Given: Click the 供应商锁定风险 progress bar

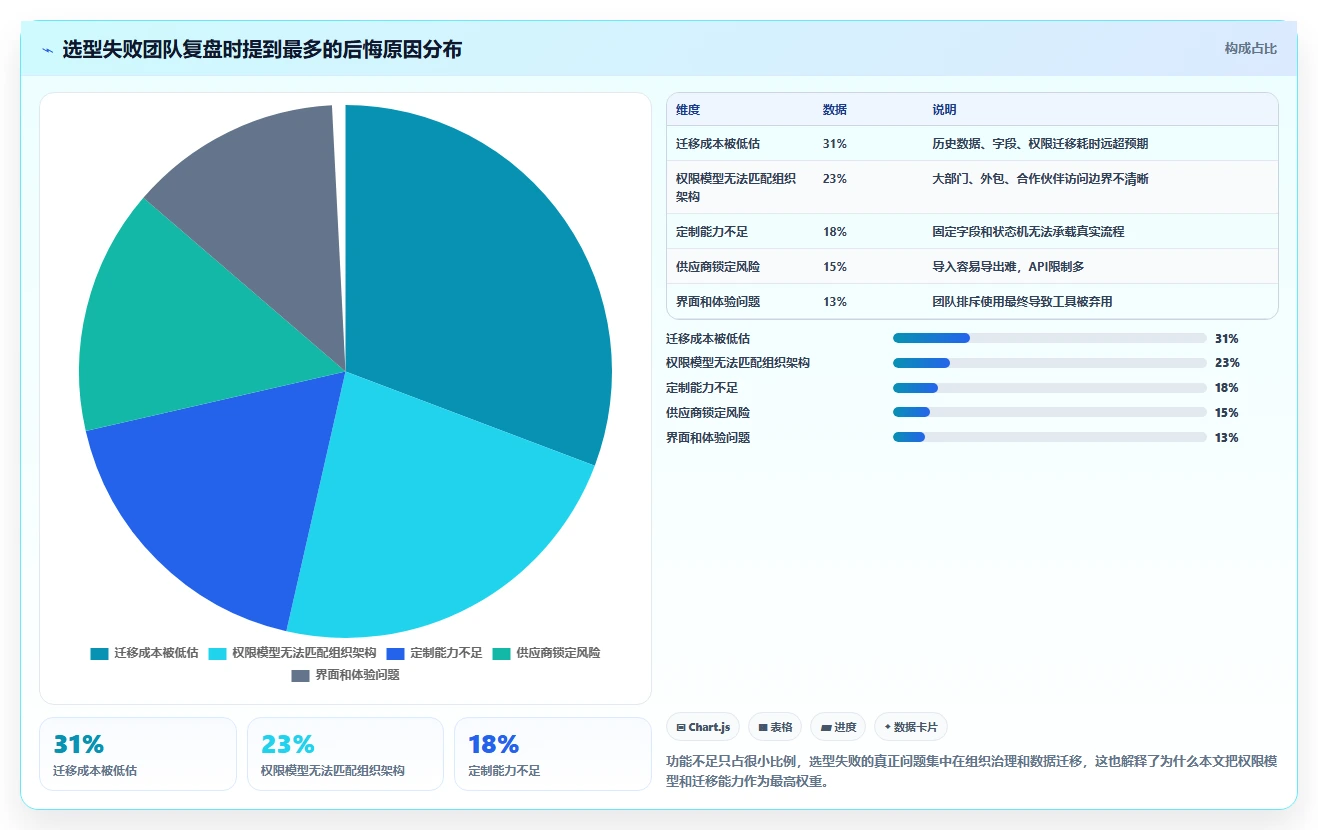Looking at the screenshot, I should (x=1050, y=412).
